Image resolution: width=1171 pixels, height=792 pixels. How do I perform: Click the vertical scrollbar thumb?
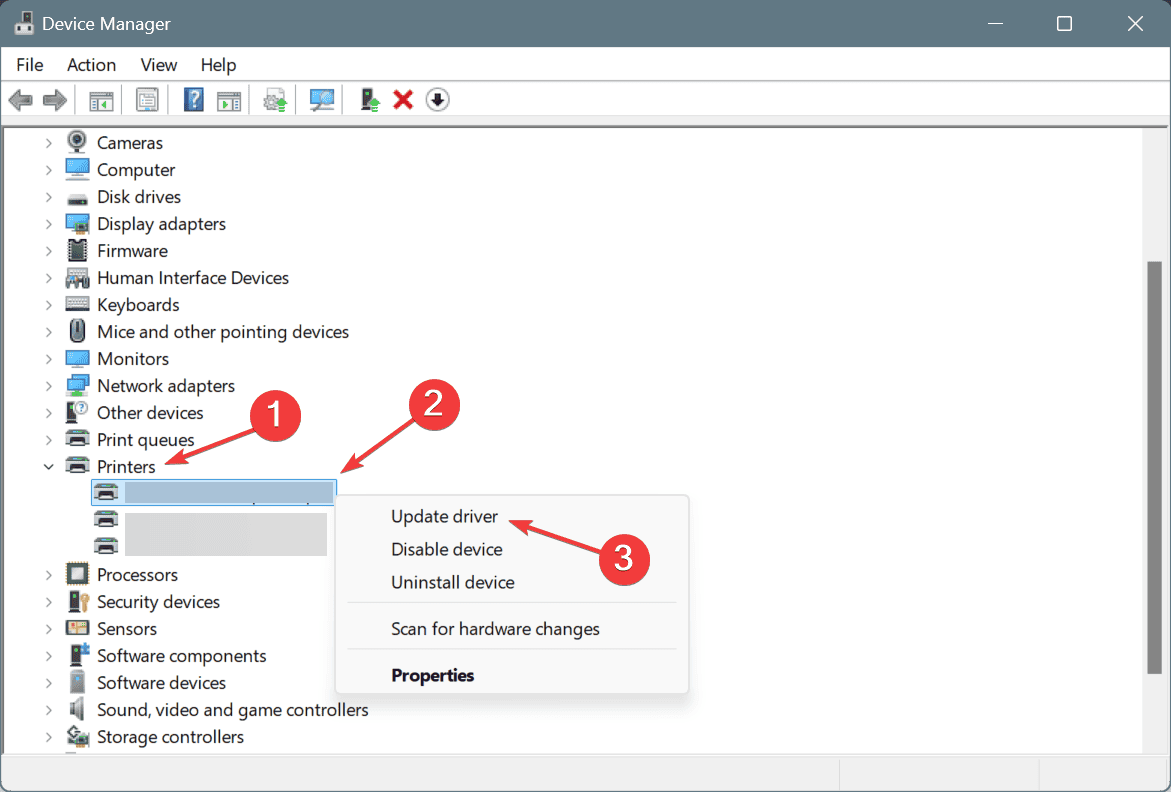(x=1155, y=468)
